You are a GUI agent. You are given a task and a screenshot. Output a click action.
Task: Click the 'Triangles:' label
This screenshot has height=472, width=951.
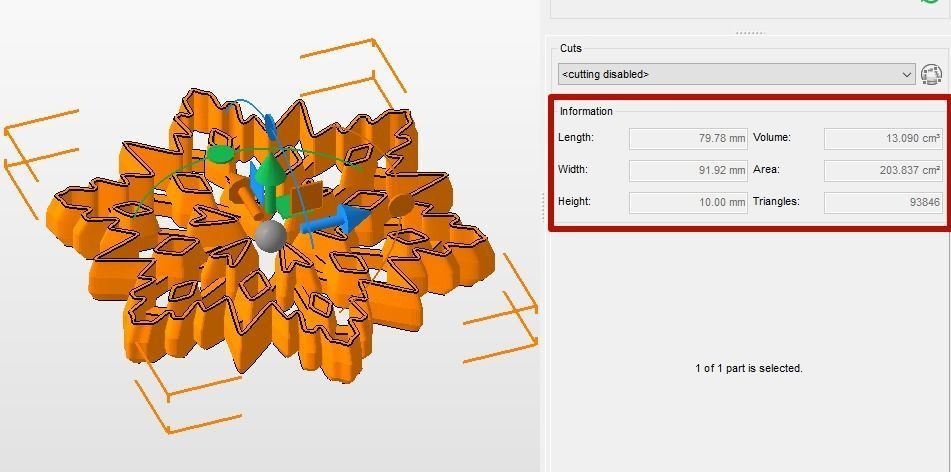coord(776,201)
